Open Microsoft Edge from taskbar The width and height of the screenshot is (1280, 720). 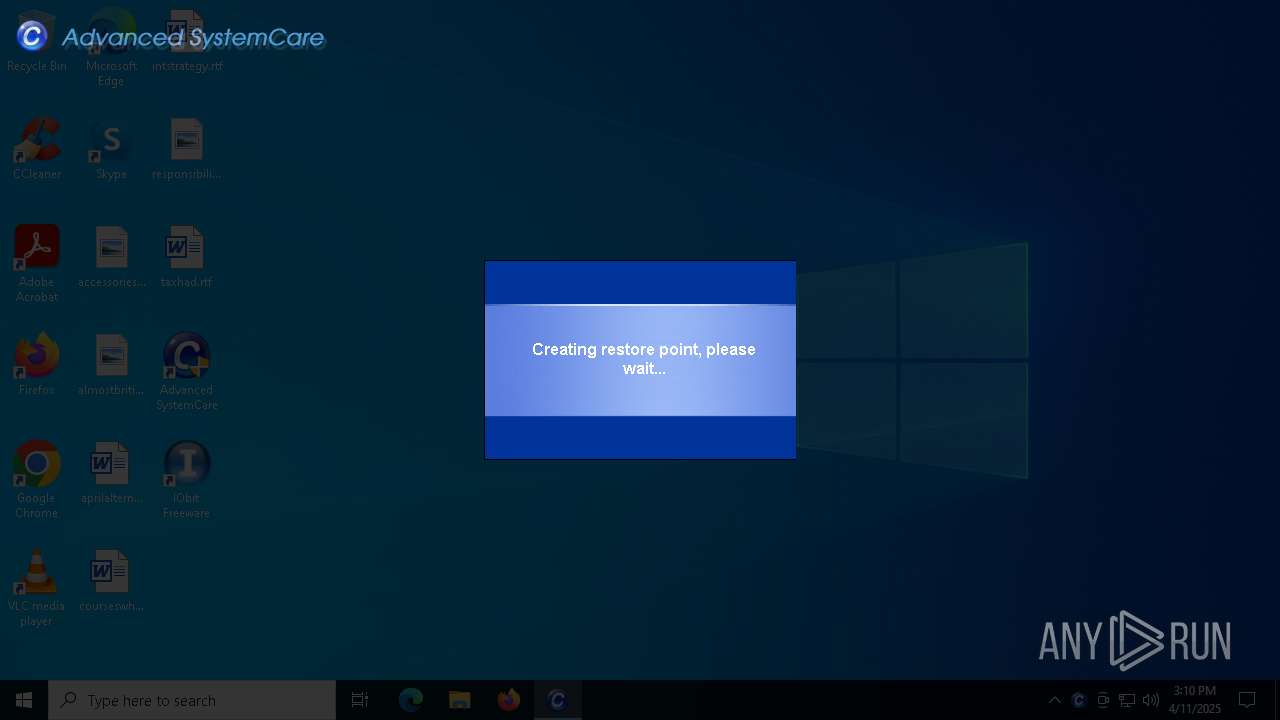coord(411,700)
